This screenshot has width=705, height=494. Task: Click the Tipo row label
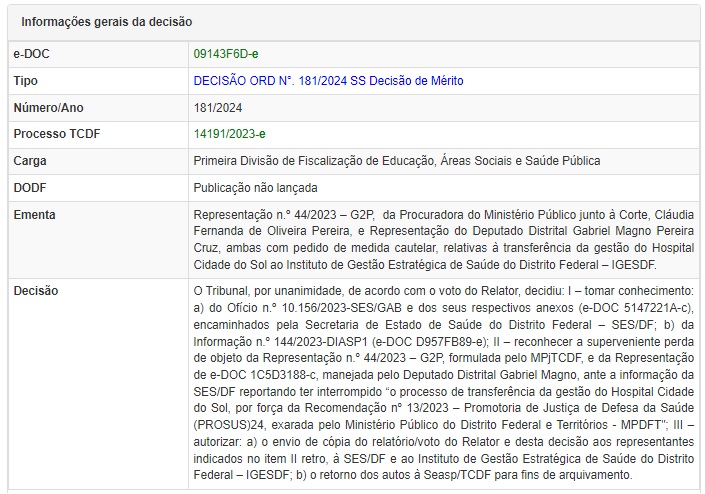click(26, 80)
